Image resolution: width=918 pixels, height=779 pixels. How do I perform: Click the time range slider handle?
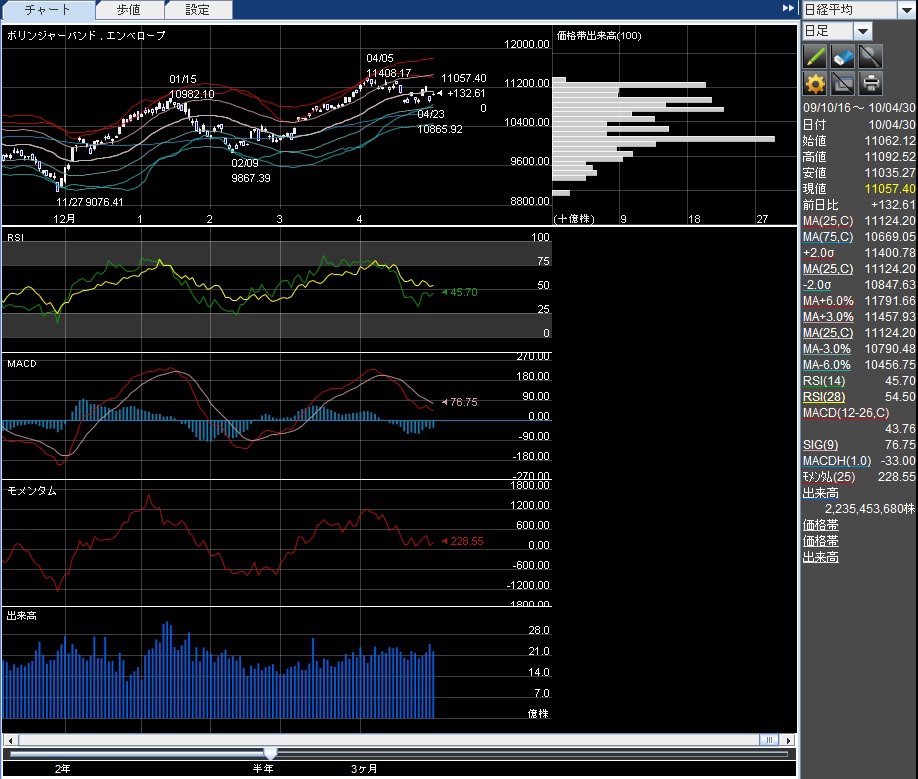[270, 753]
